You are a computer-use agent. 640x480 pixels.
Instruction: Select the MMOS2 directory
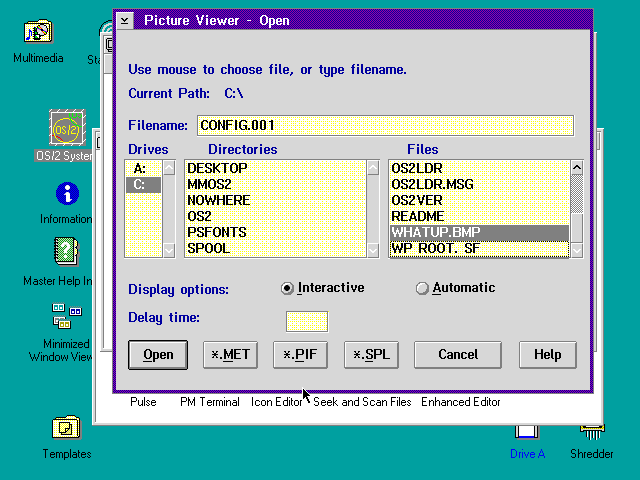pyautogui.click(x=276, y=184)
